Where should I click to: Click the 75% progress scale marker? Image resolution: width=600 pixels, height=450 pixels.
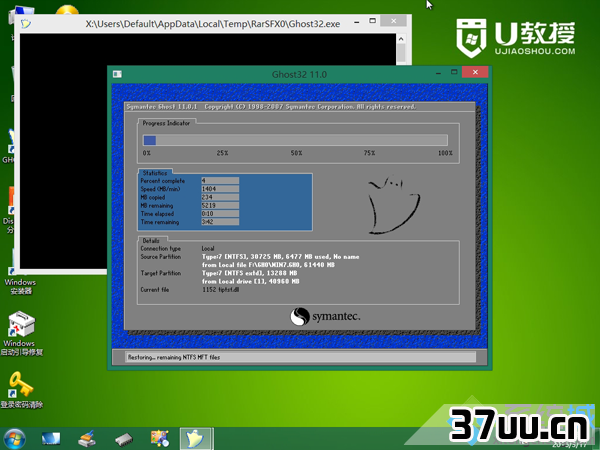click(x=369, y=153)
